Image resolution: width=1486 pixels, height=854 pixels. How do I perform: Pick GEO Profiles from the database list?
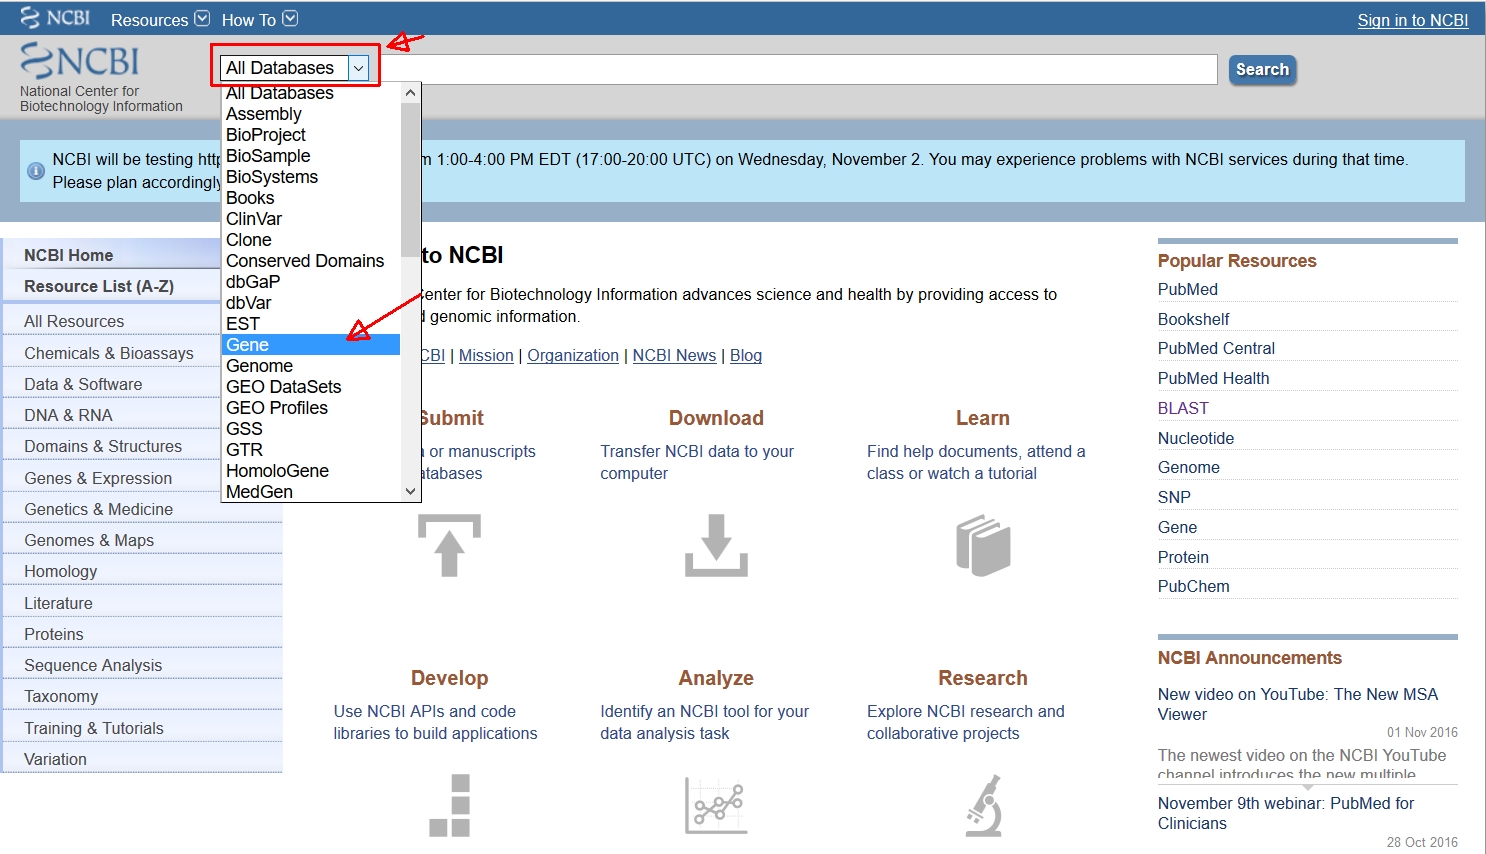(x=310, y=408)
